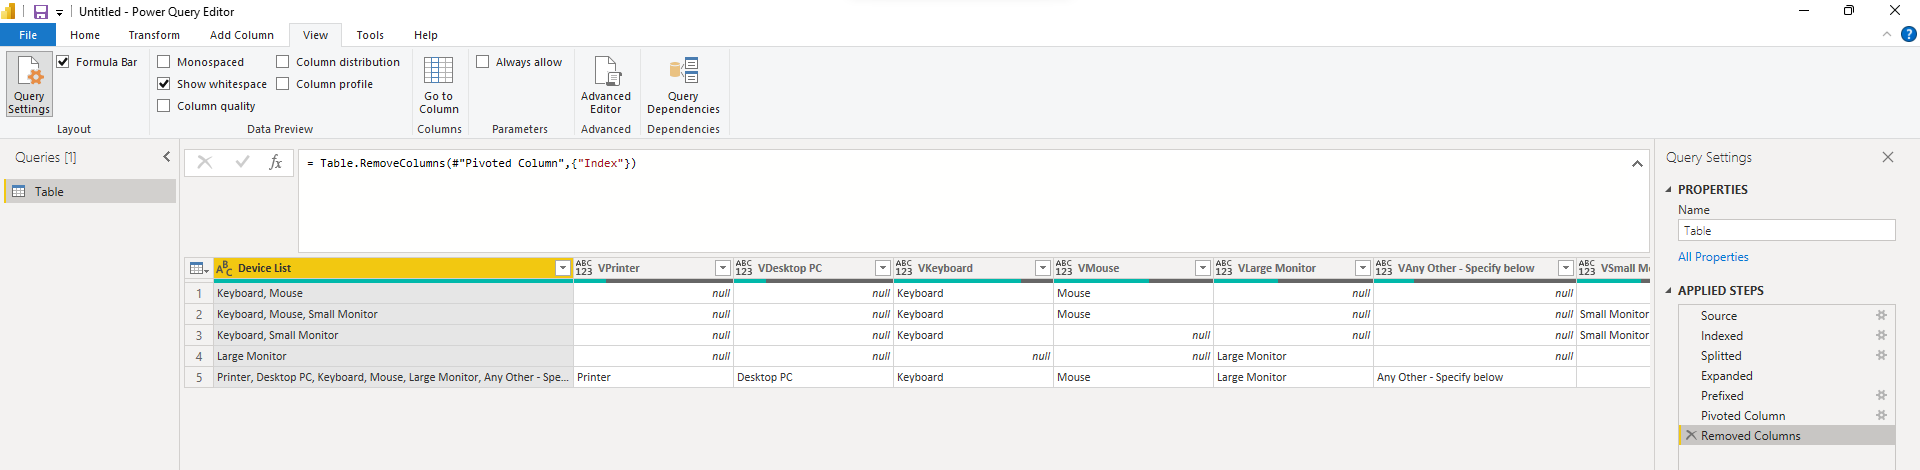Confirm formula with the checkmark icon

click(242, 162)
